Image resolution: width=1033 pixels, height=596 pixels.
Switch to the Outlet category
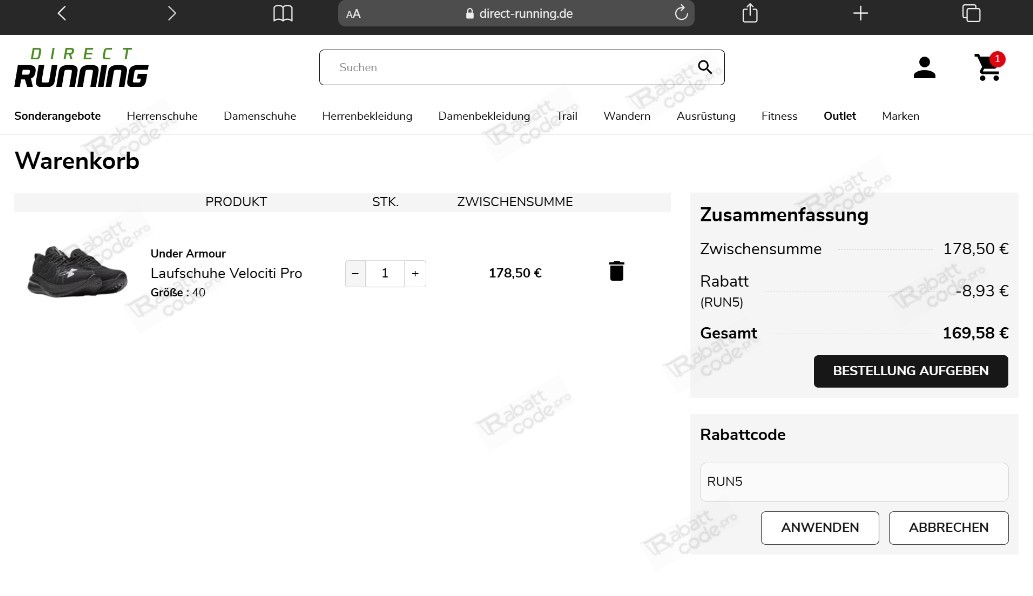pos(839,116)
